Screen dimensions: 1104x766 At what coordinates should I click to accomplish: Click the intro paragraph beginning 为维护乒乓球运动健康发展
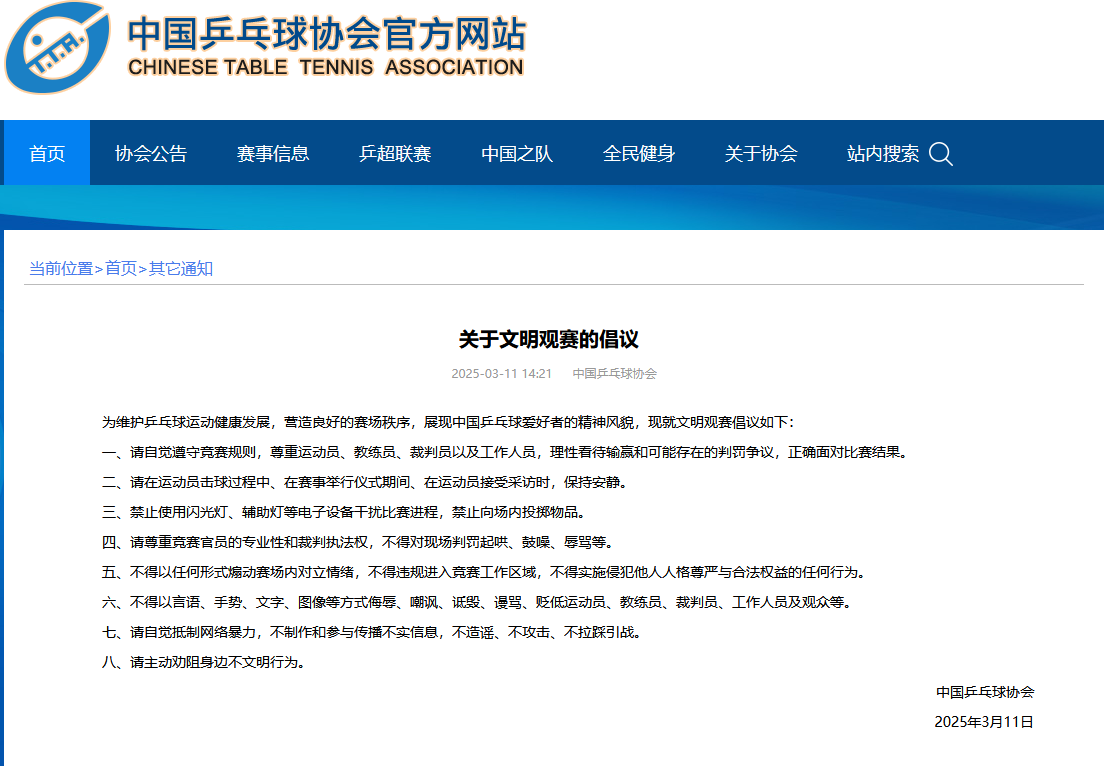click(448, 422)
